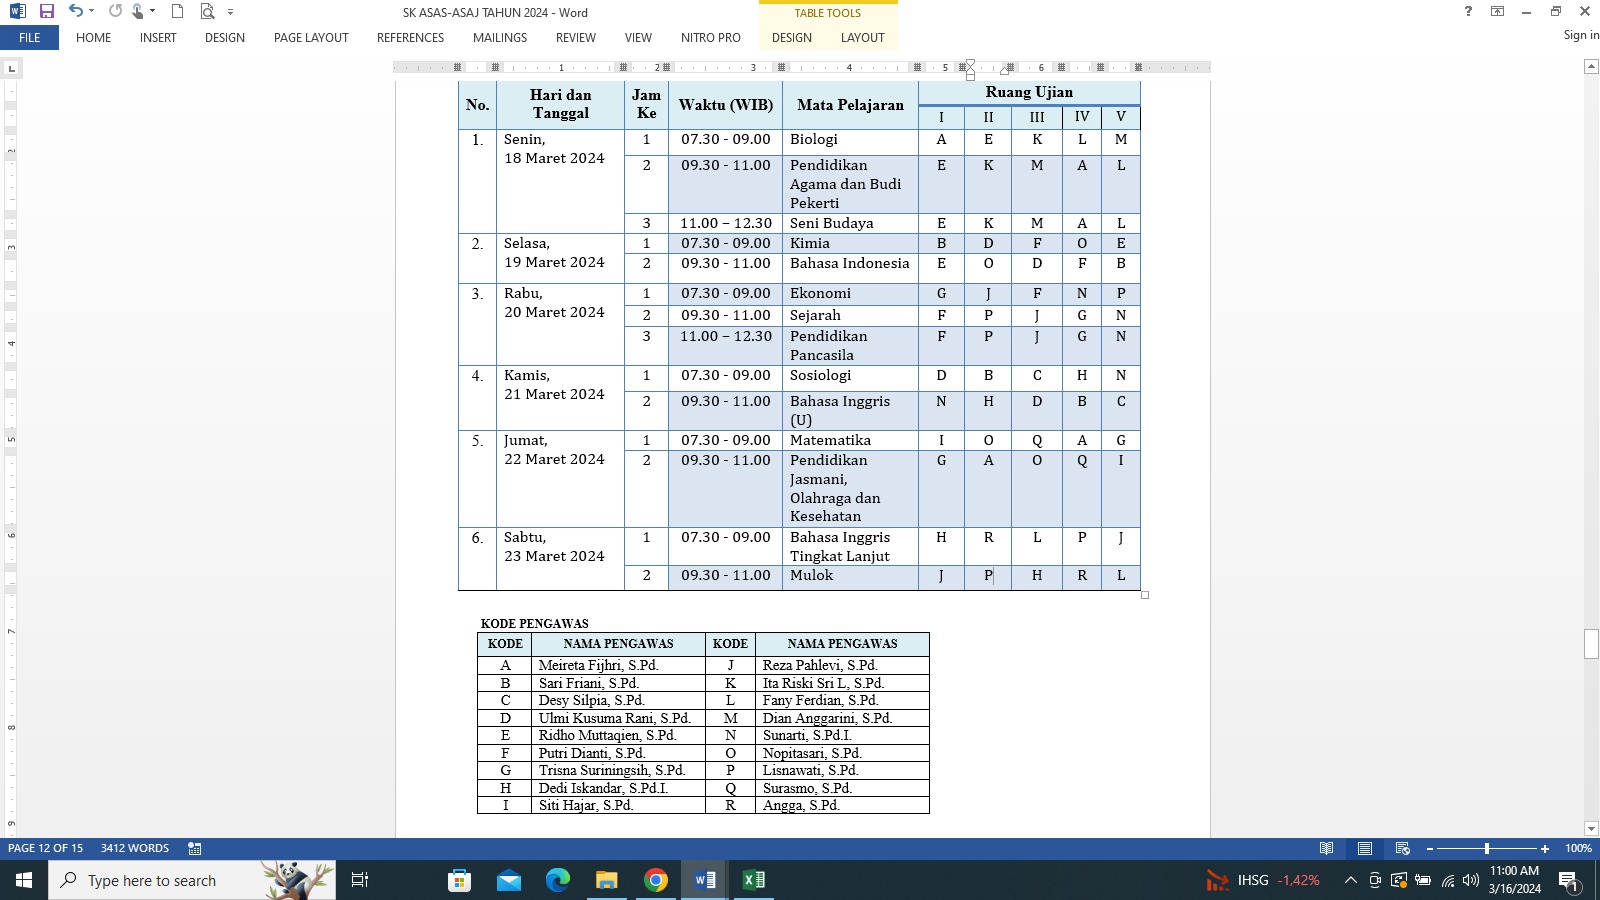Undo the last action

[x=75, y=12]
